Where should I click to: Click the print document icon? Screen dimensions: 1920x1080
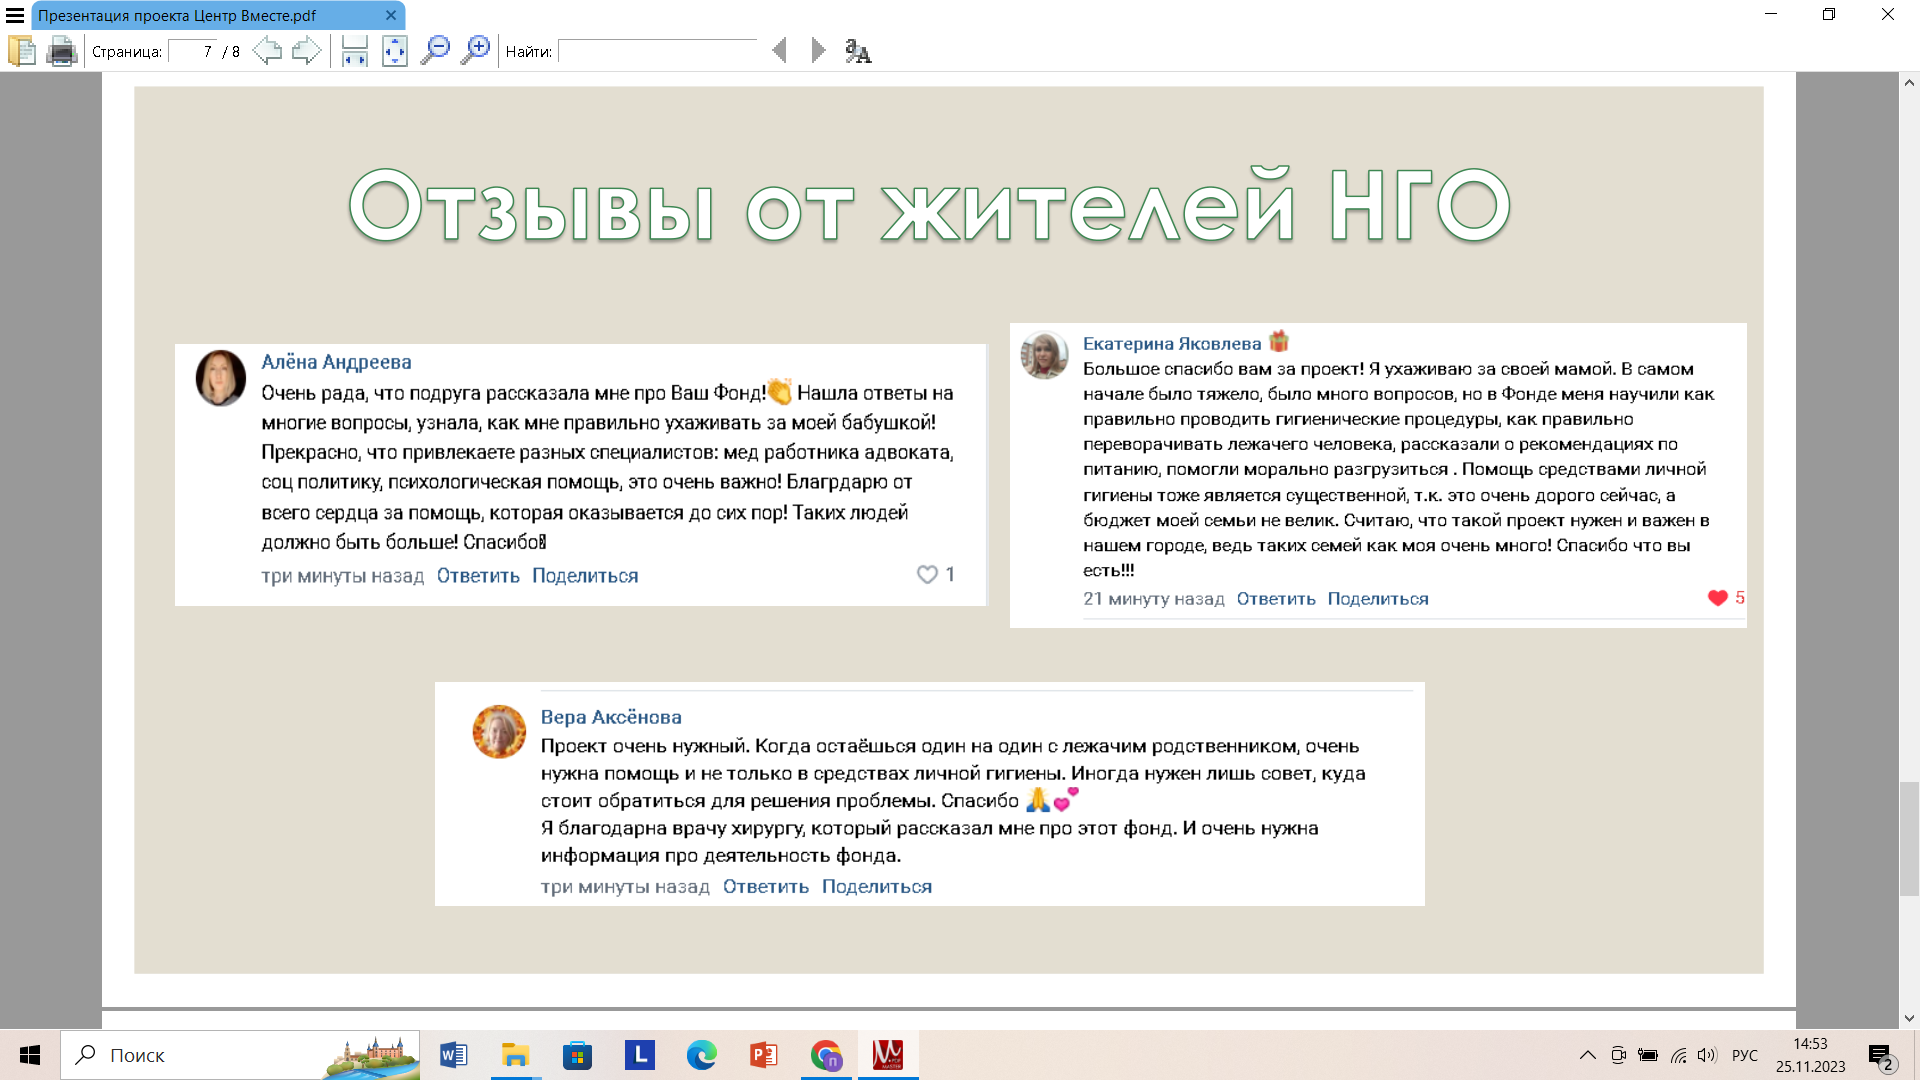pyautogui.click(x=61, y=51)
